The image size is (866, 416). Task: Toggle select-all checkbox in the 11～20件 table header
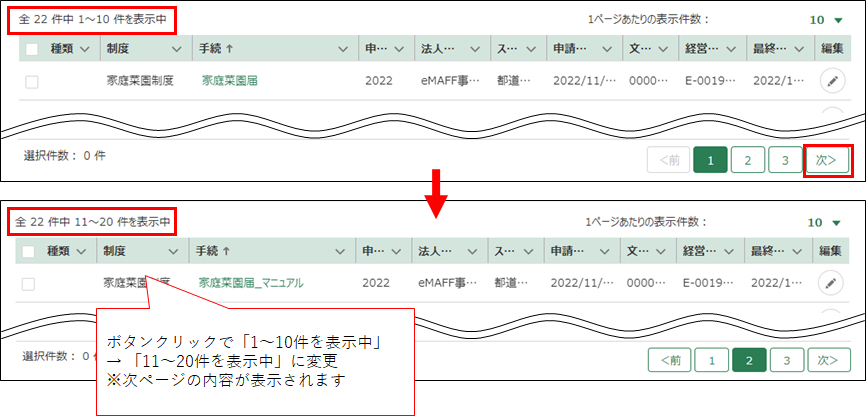click(x=29, y=252)
